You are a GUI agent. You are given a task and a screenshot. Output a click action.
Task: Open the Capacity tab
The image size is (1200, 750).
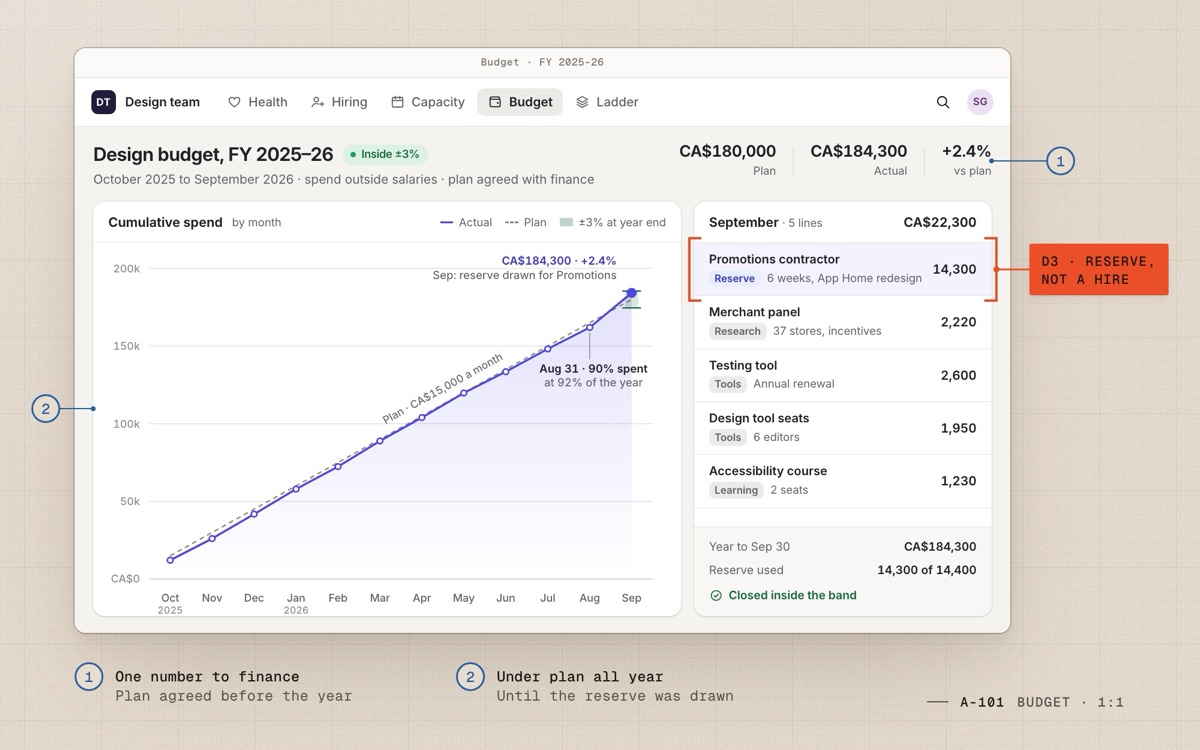point(427,102)
